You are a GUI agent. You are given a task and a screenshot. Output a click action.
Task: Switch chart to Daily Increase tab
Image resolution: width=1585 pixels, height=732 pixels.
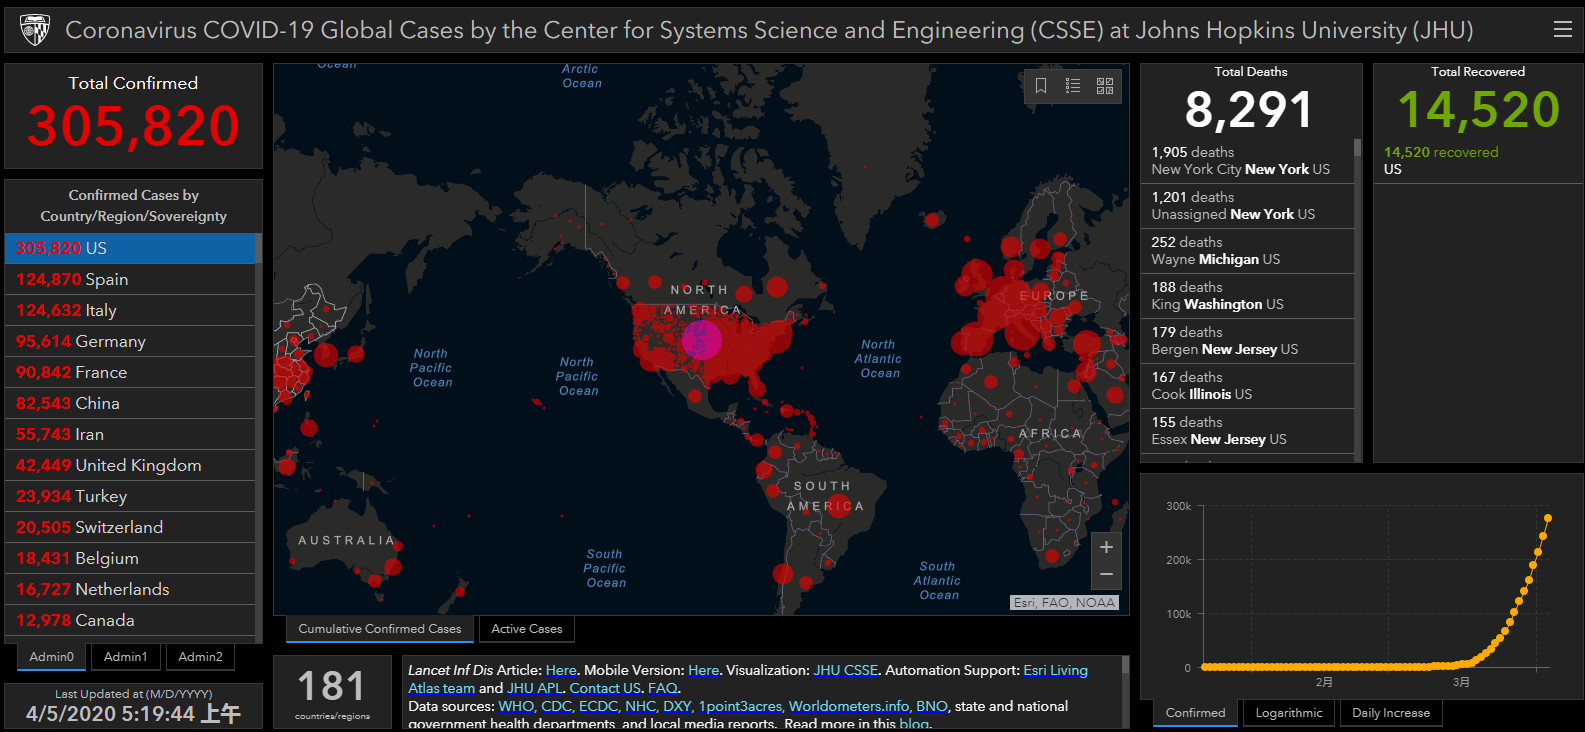[1391, 713]
